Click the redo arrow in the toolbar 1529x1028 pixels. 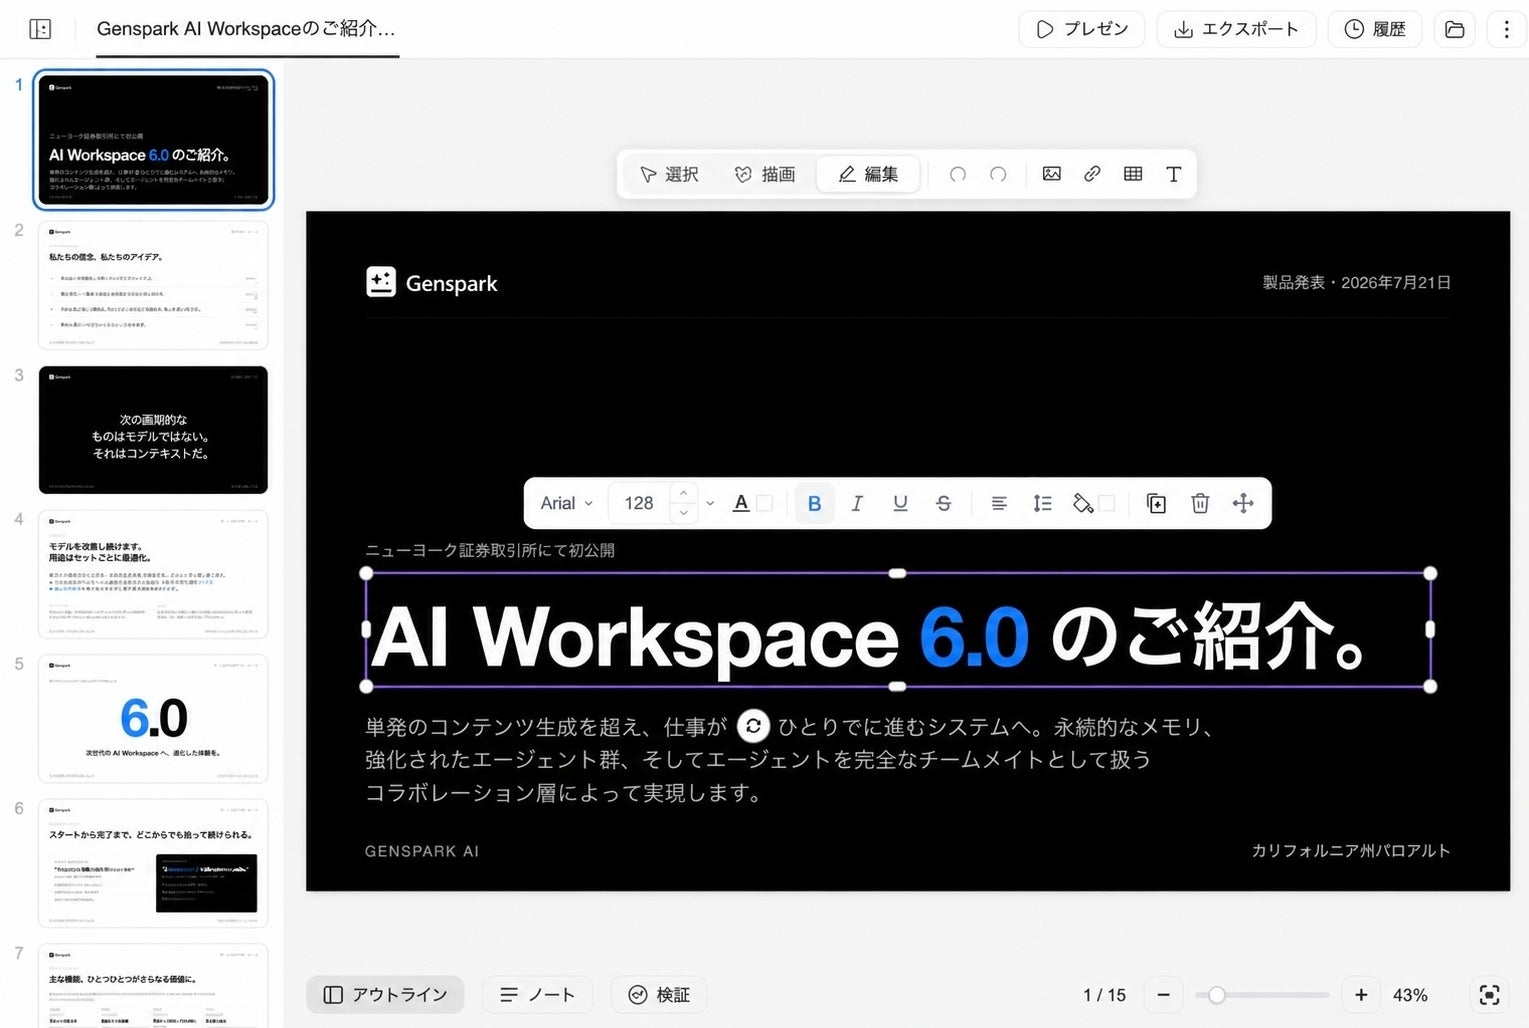pos(998,174)
